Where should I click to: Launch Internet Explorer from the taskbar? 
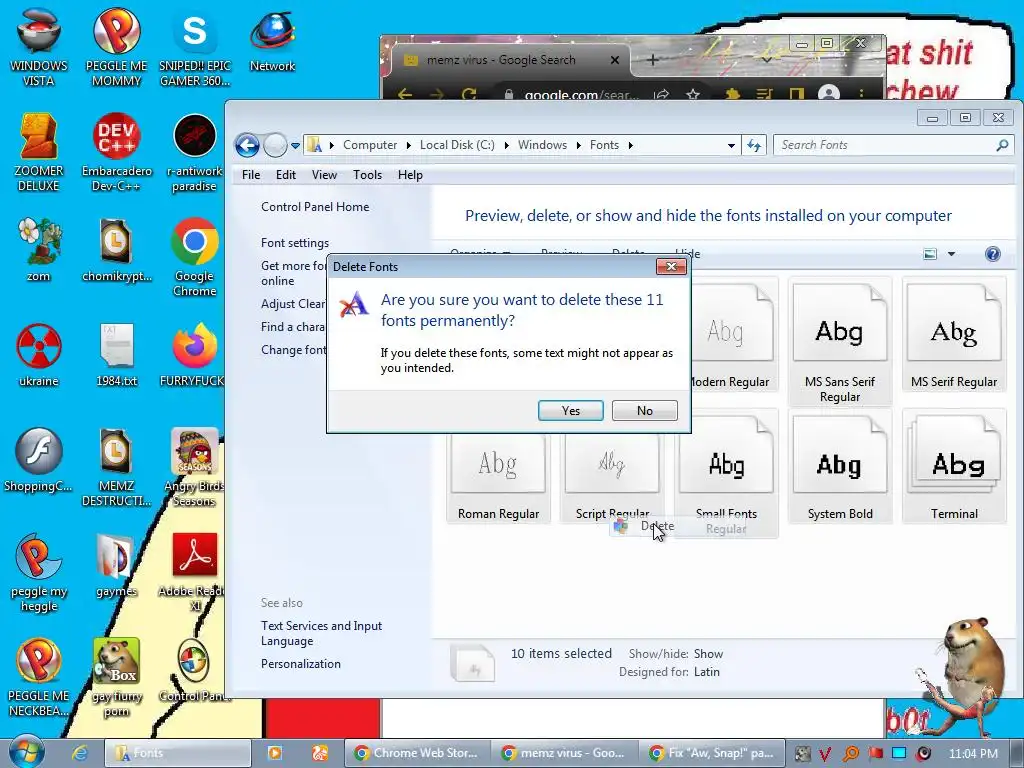click(80, 753)
